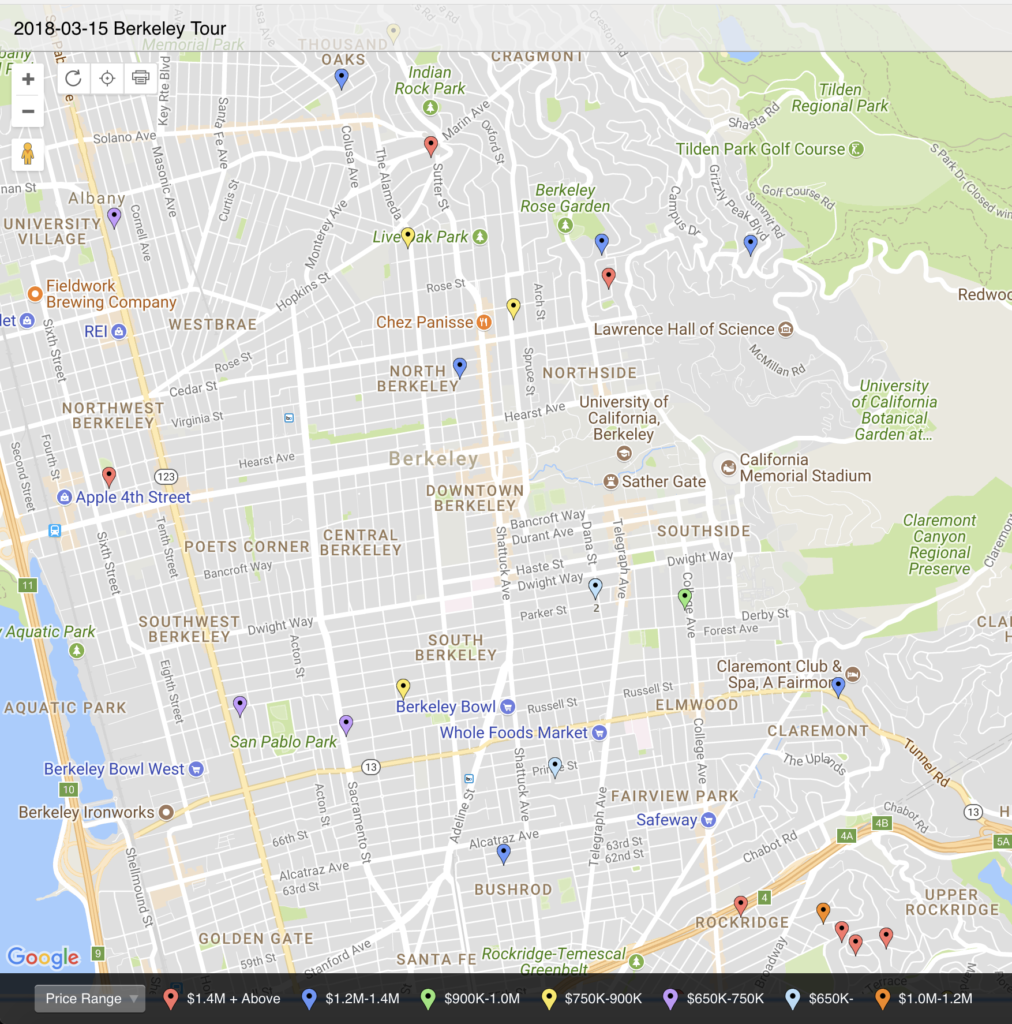Open Berkeley Ironworks place icon
Image resolution: width=1012 pixels, height=1024 pixels.
click(x=166, y=812)
